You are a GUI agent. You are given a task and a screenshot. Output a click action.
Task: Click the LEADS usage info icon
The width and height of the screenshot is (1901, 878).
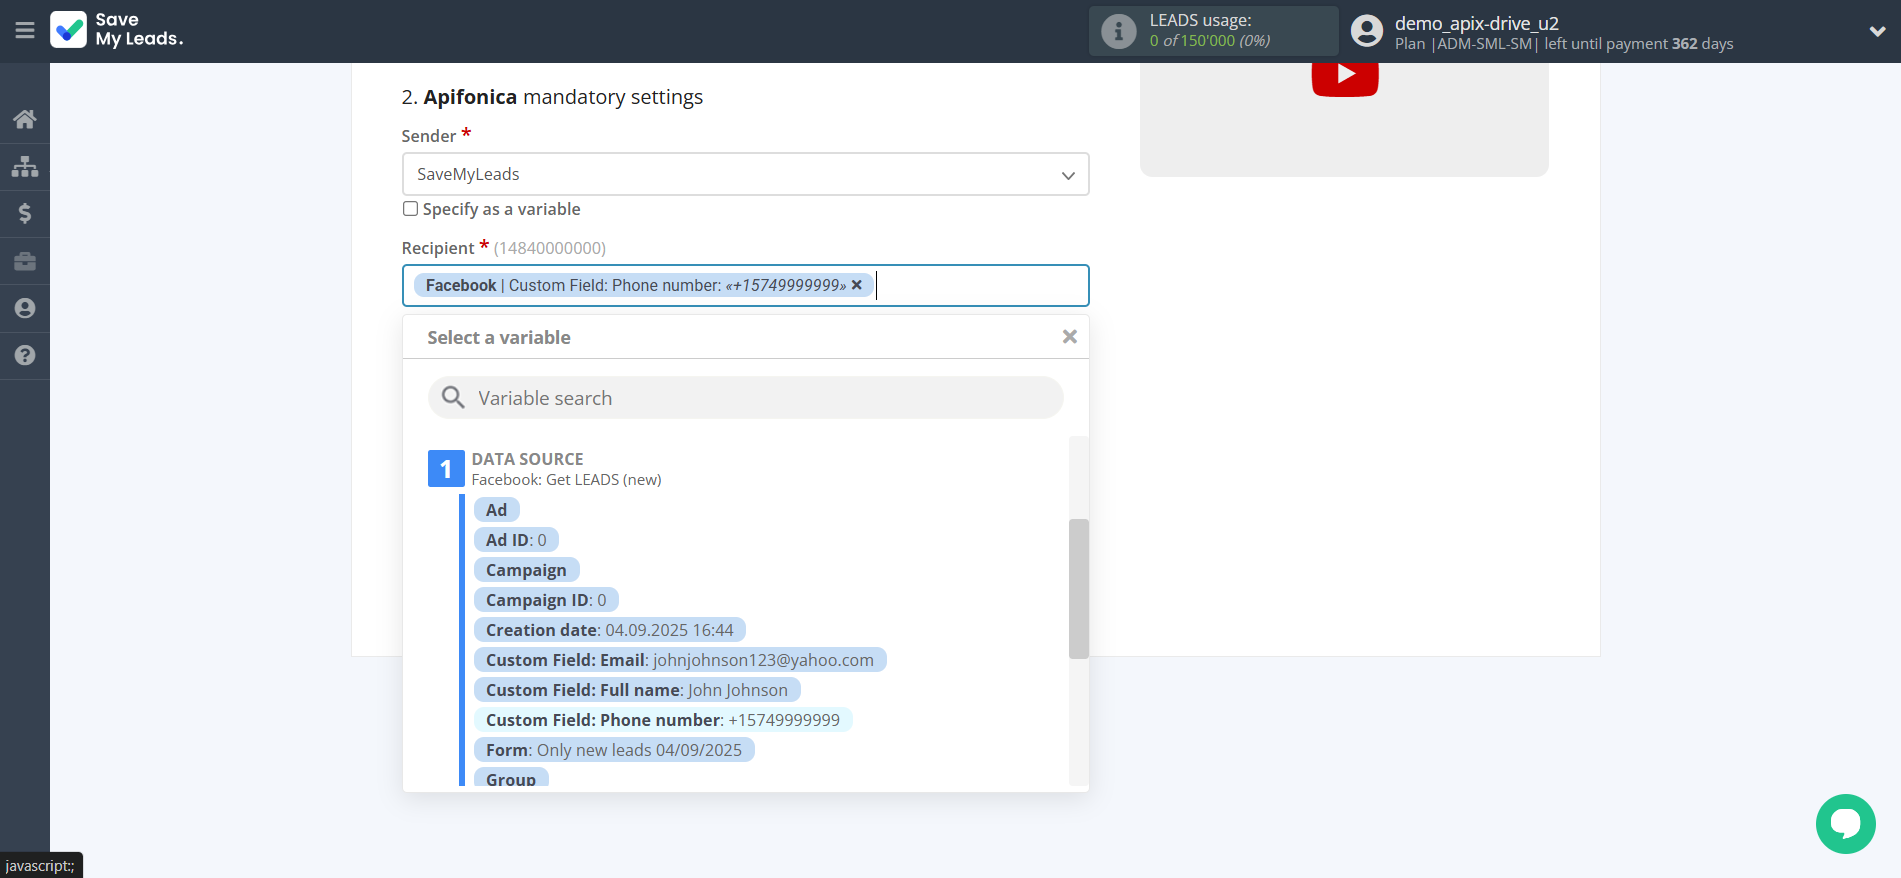click(x=1118, y=31)
